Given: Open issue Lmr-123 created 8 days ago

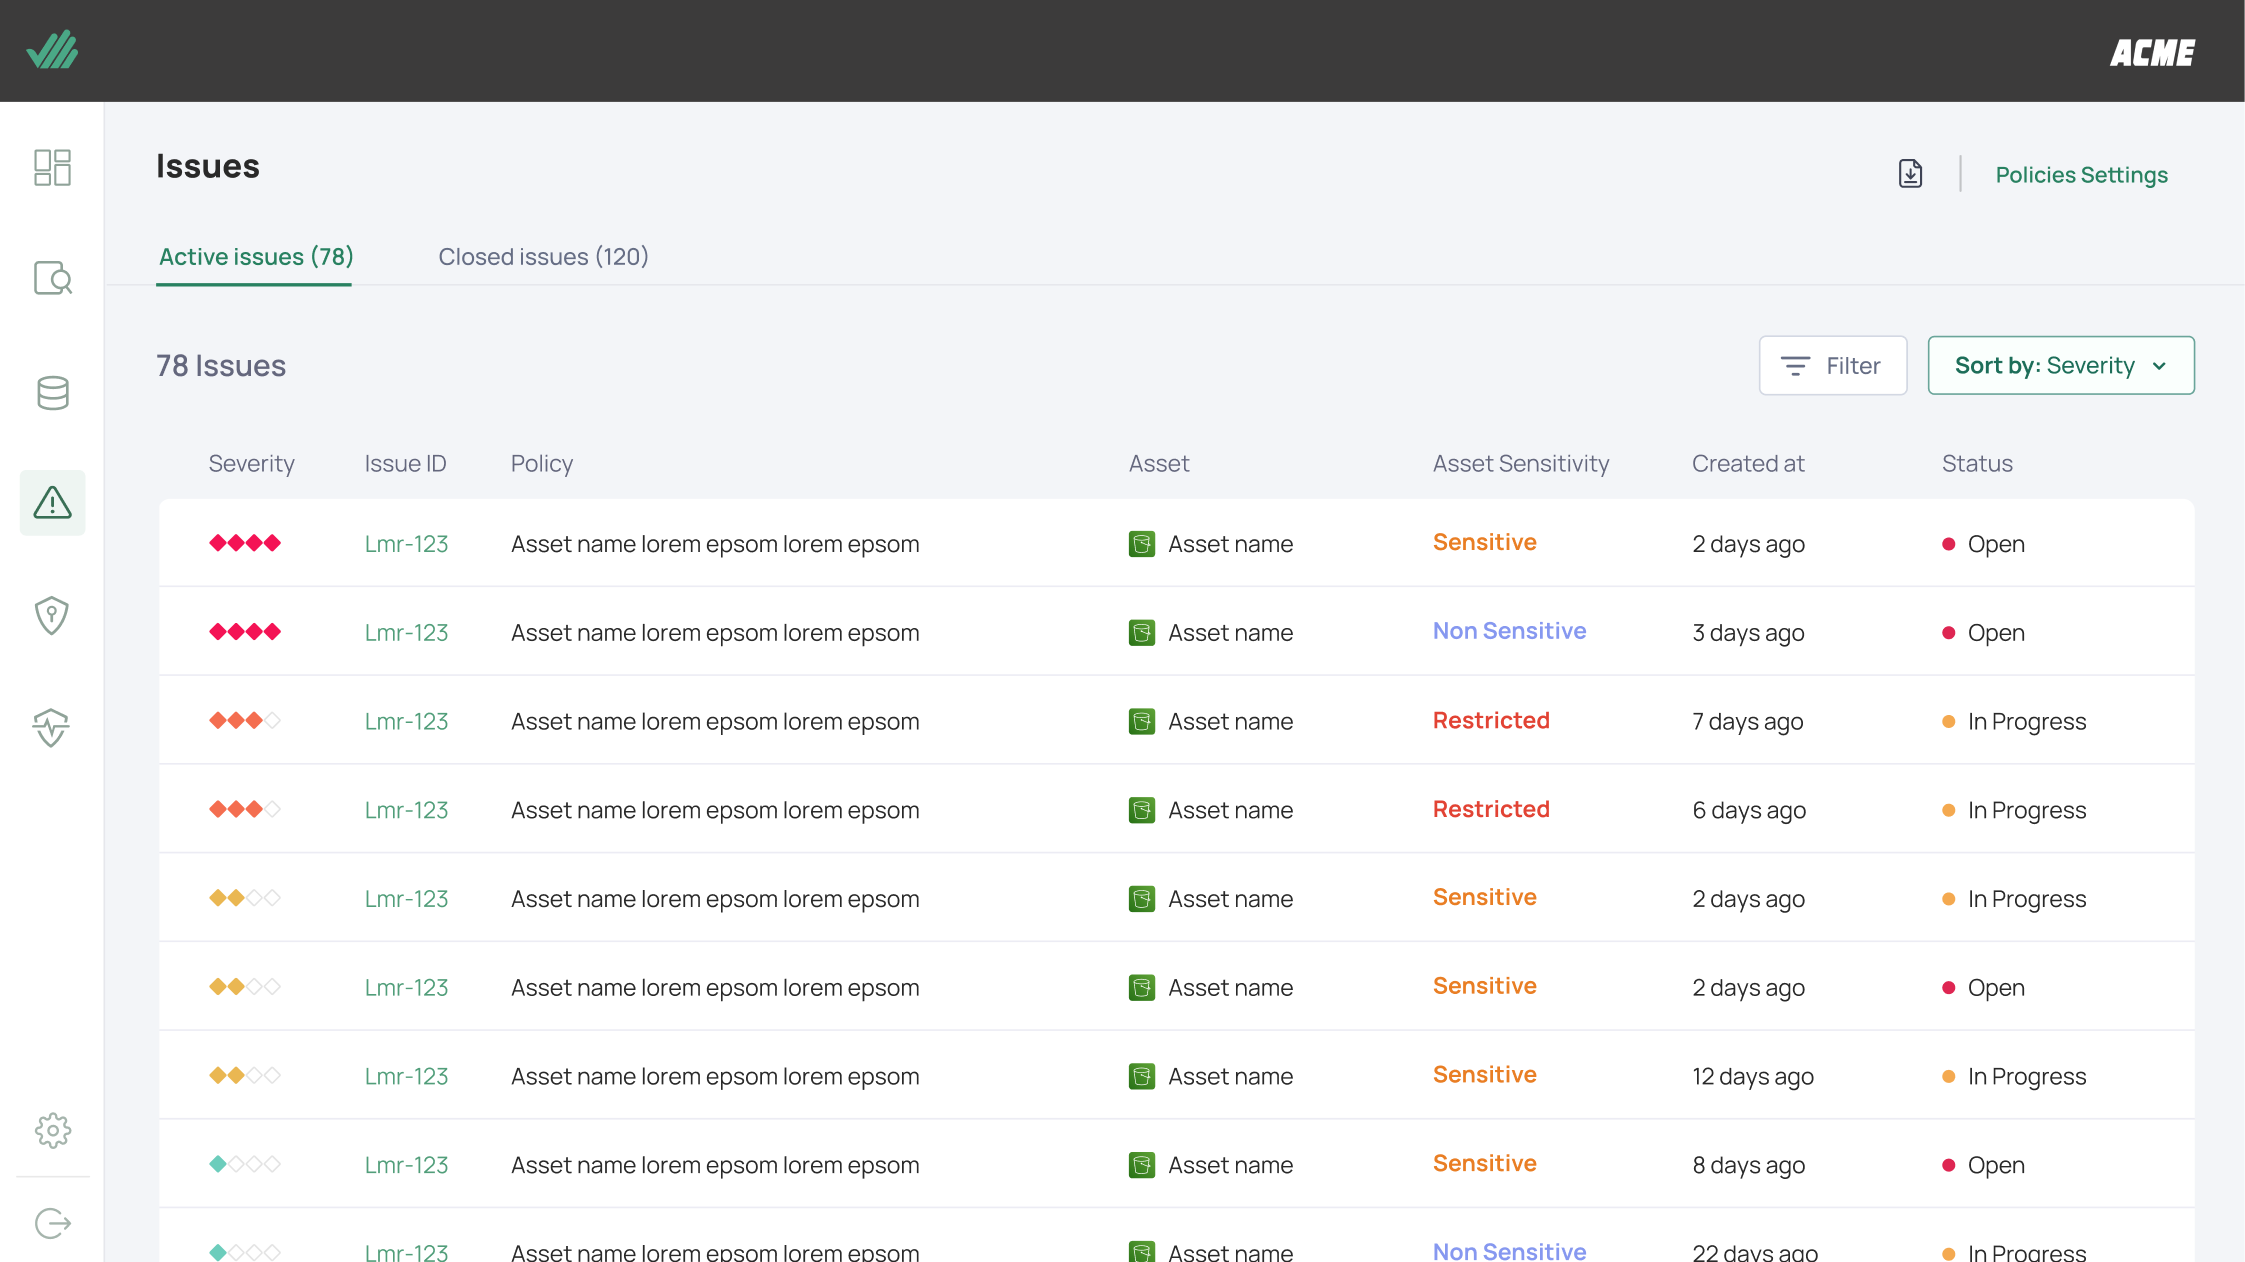Looking at the screenshot, I should [x=406, y=1165].
